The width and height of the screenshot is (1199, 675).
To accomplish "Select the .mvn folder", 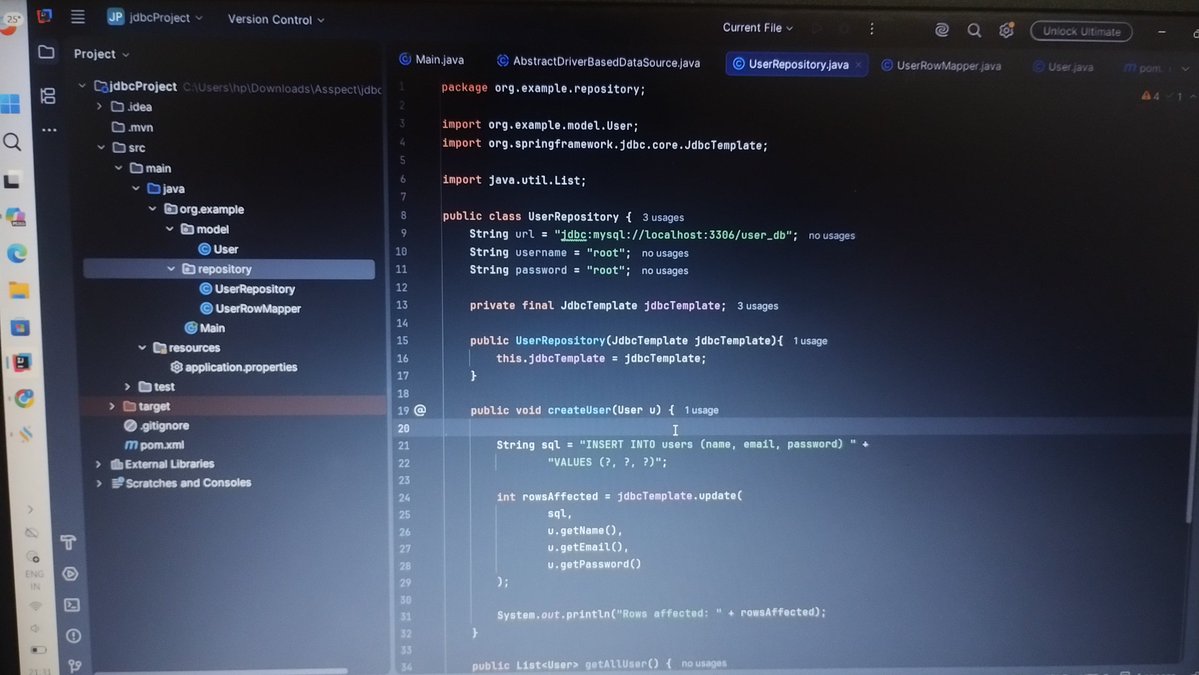I will point(132,127).
